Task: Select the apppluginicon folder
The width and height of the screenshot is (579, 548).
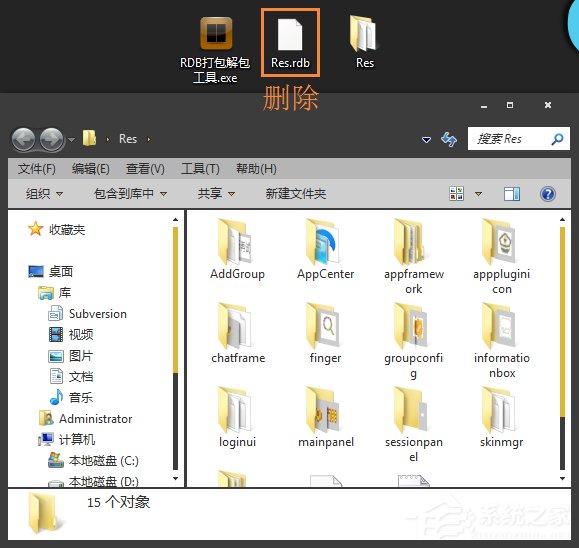Action: click(x=501, y=257)
